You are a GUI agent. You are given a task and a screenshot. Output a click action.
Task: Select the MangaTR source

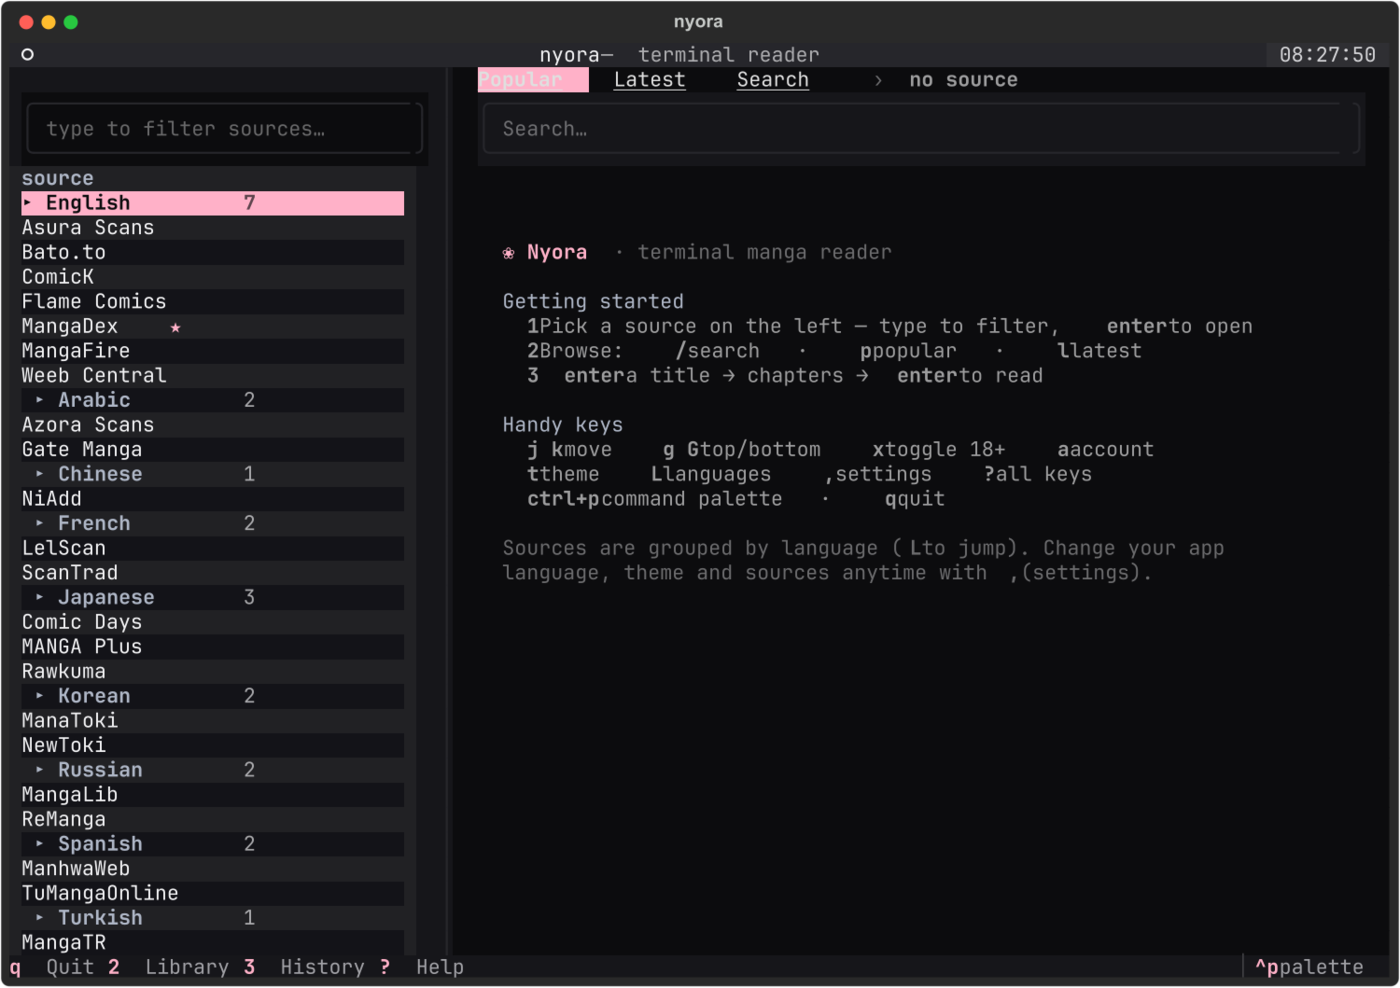pyautogui.click(x=213, y=943)
